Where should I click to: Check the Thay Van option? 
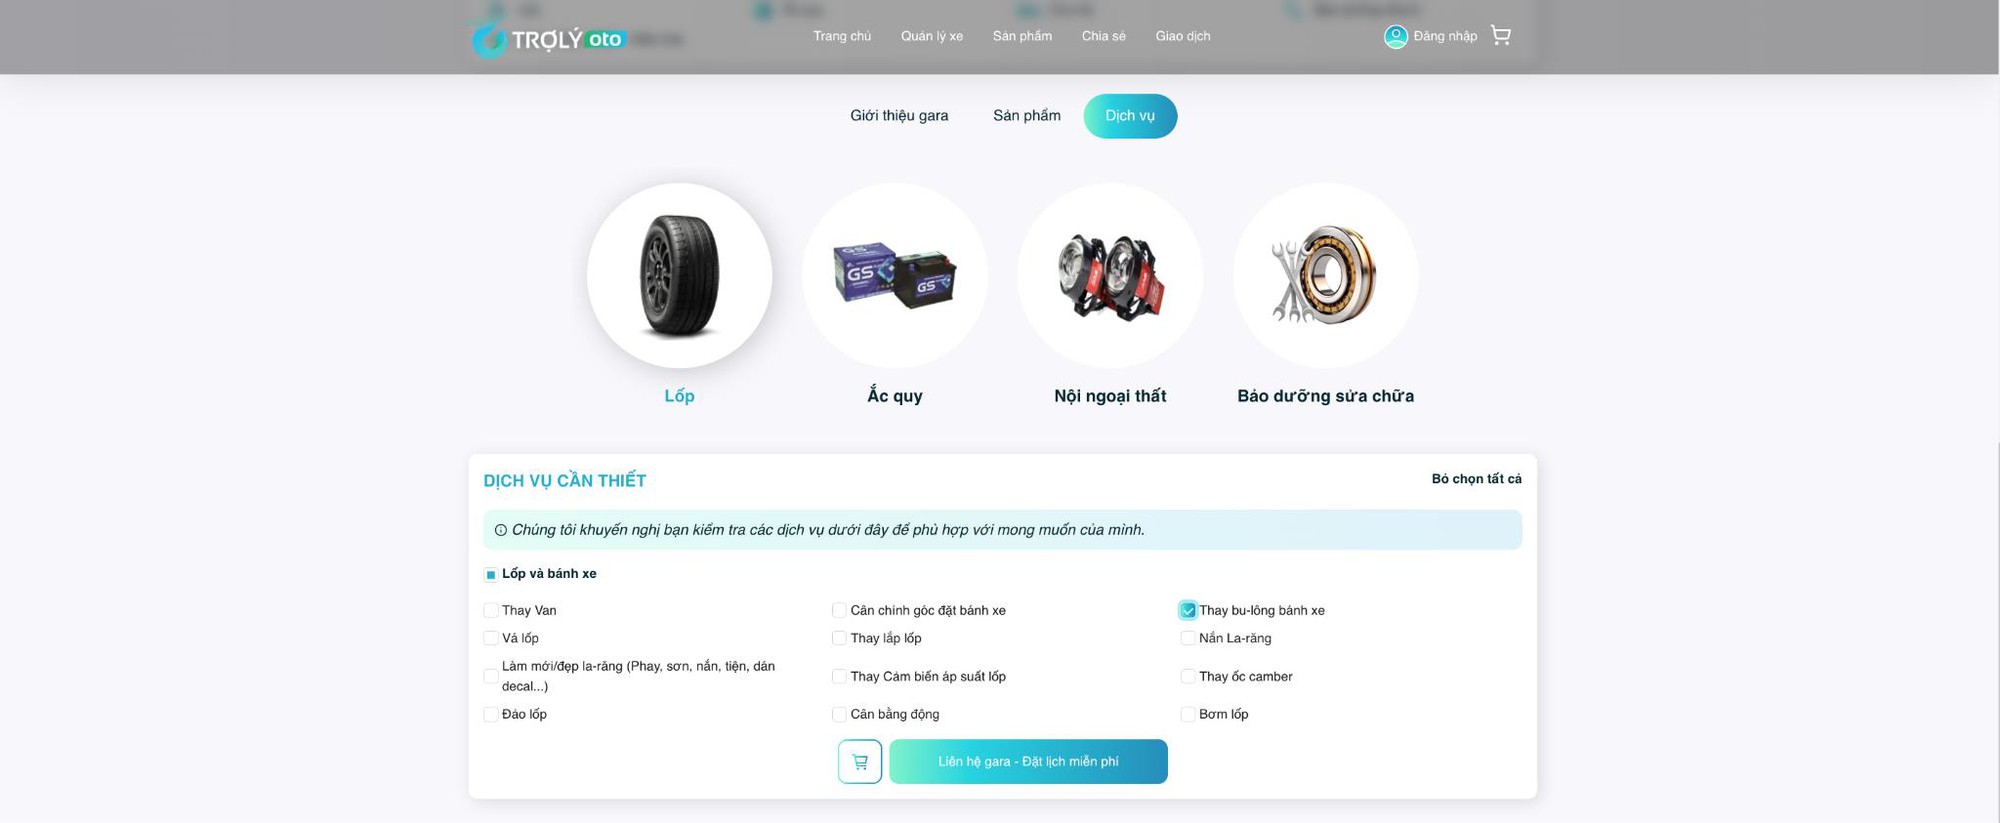click(491, 610)
